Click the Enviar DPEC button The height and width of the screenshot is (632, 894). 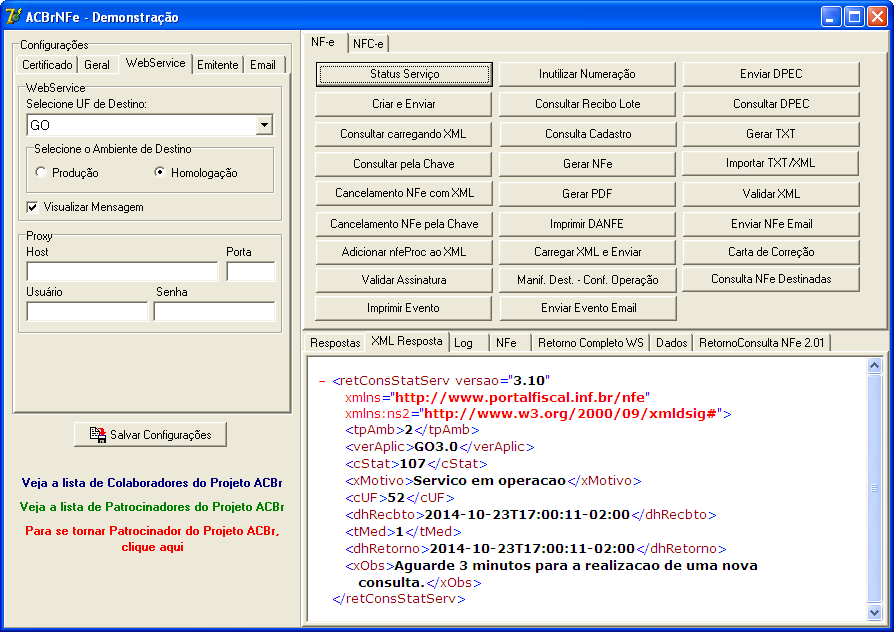[x=771, y=74]
